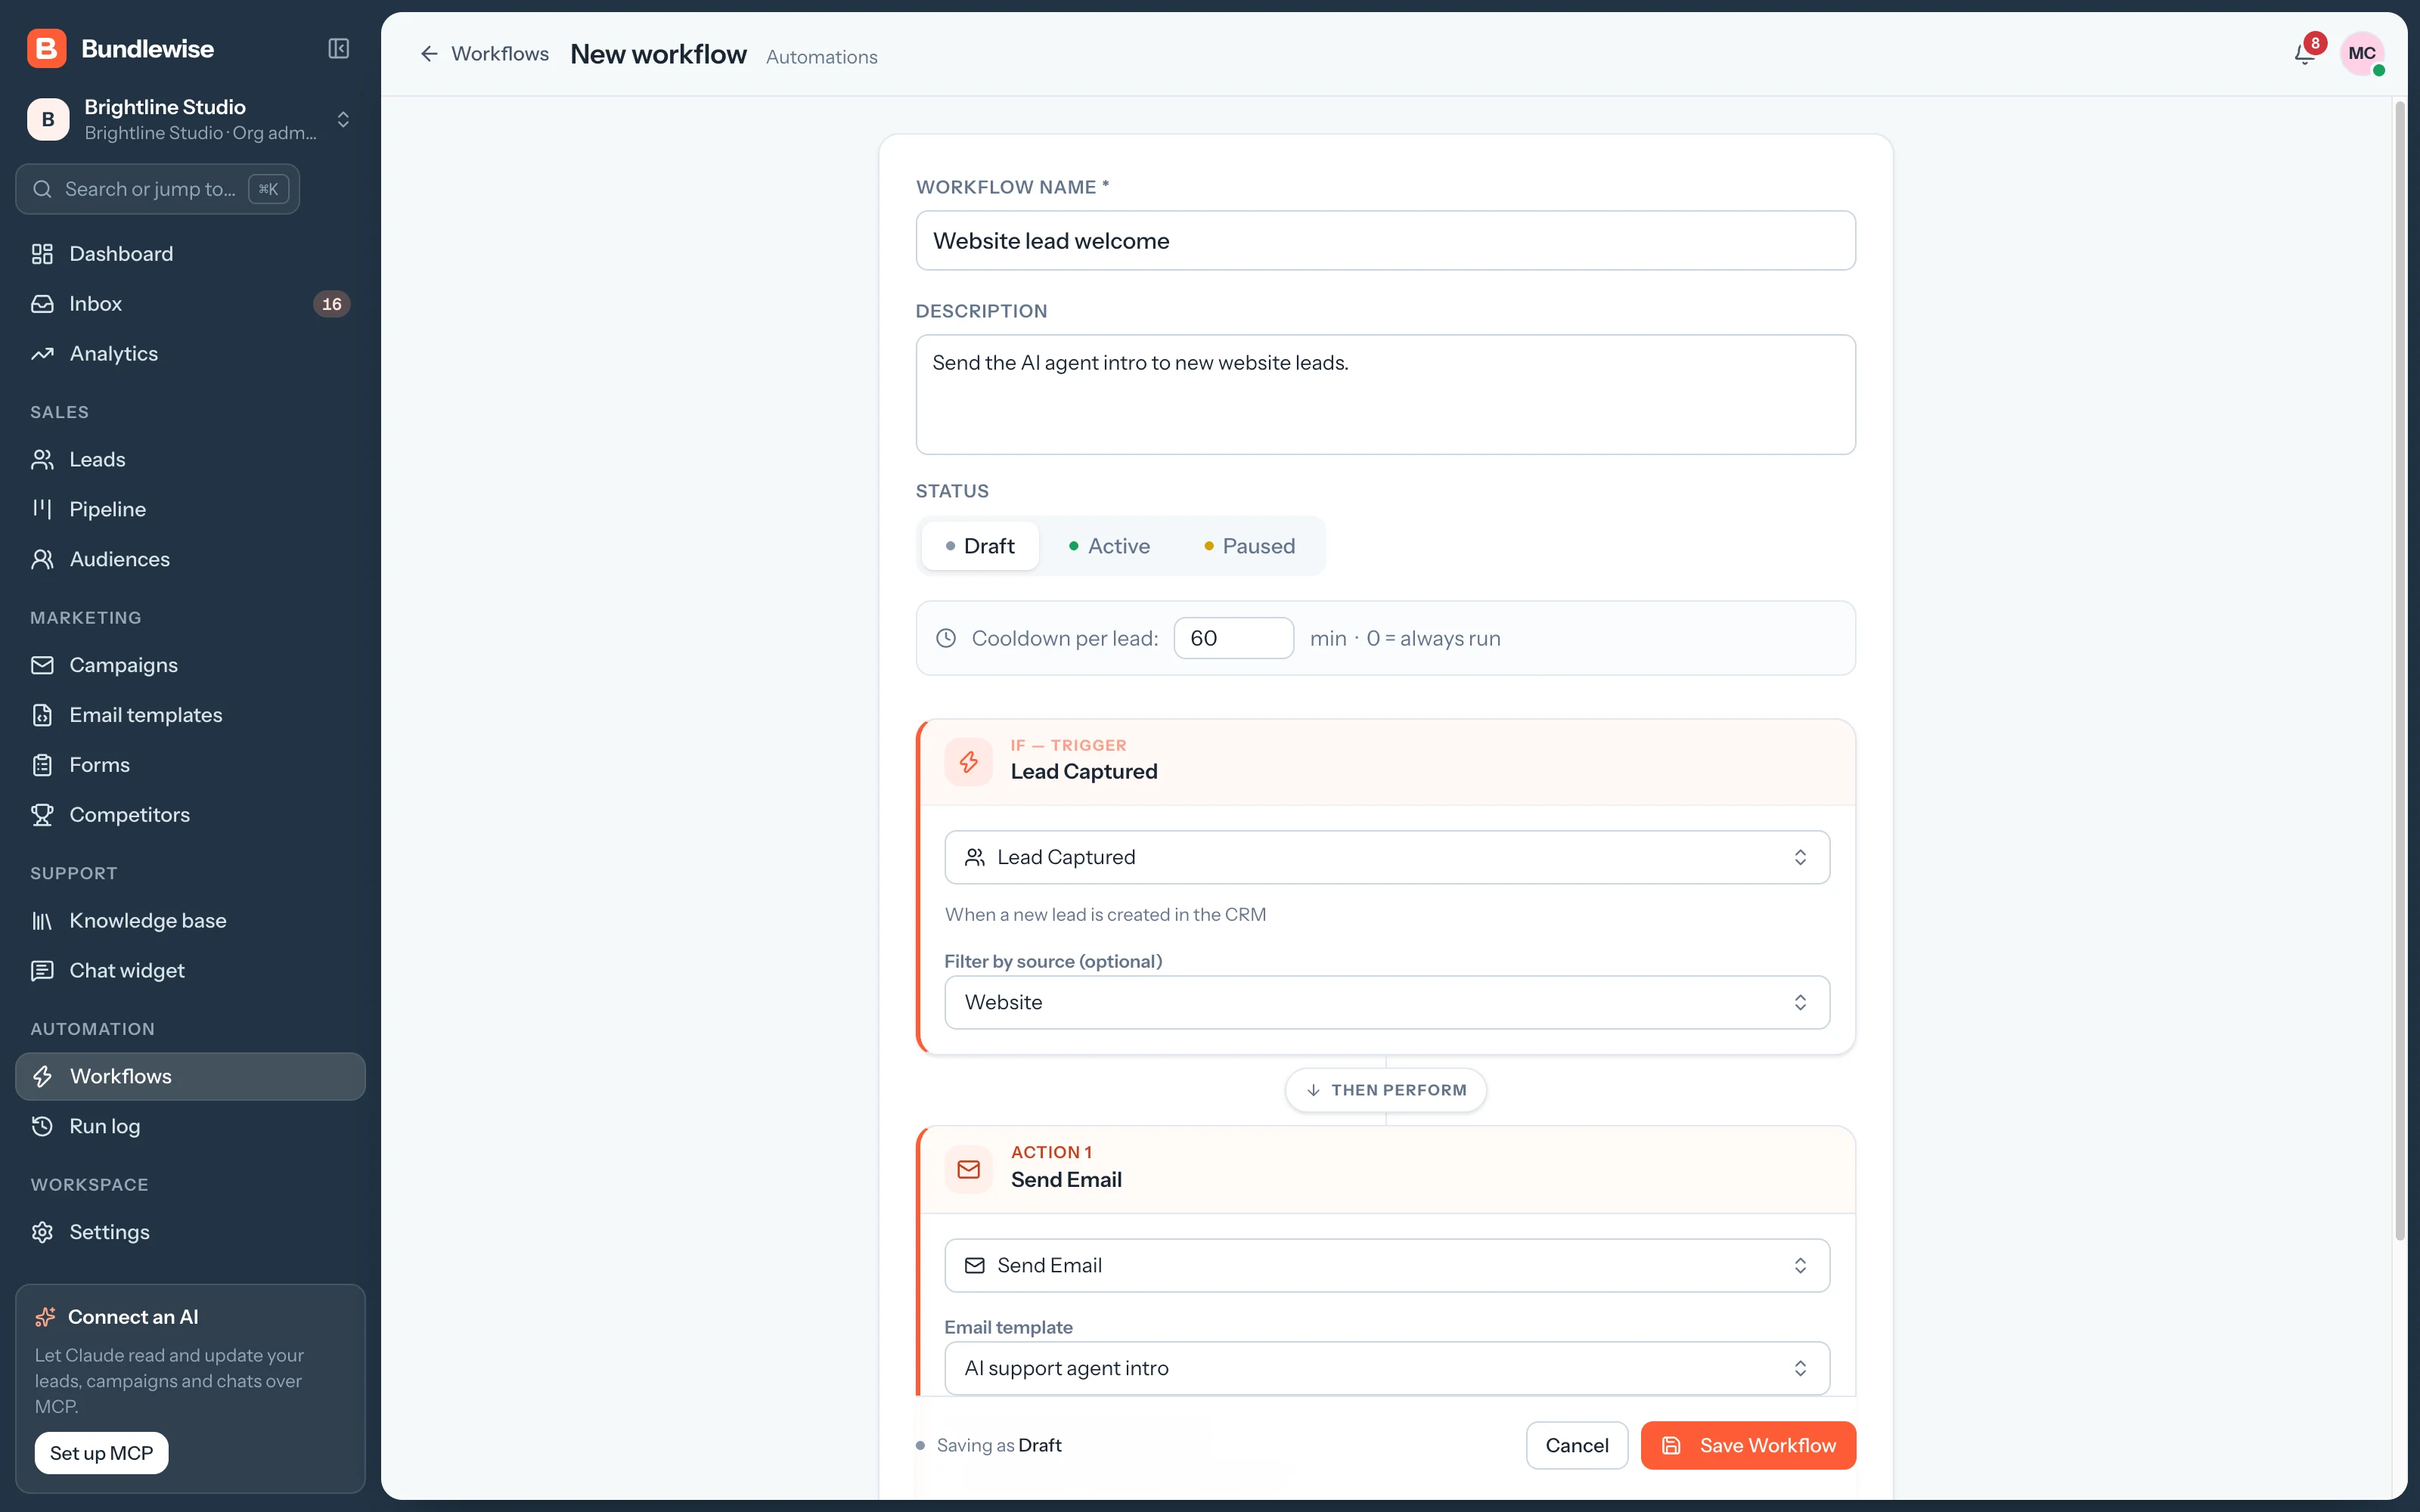
Task: Open Email templates in the sidebar
Action: (x=190, y=715)
